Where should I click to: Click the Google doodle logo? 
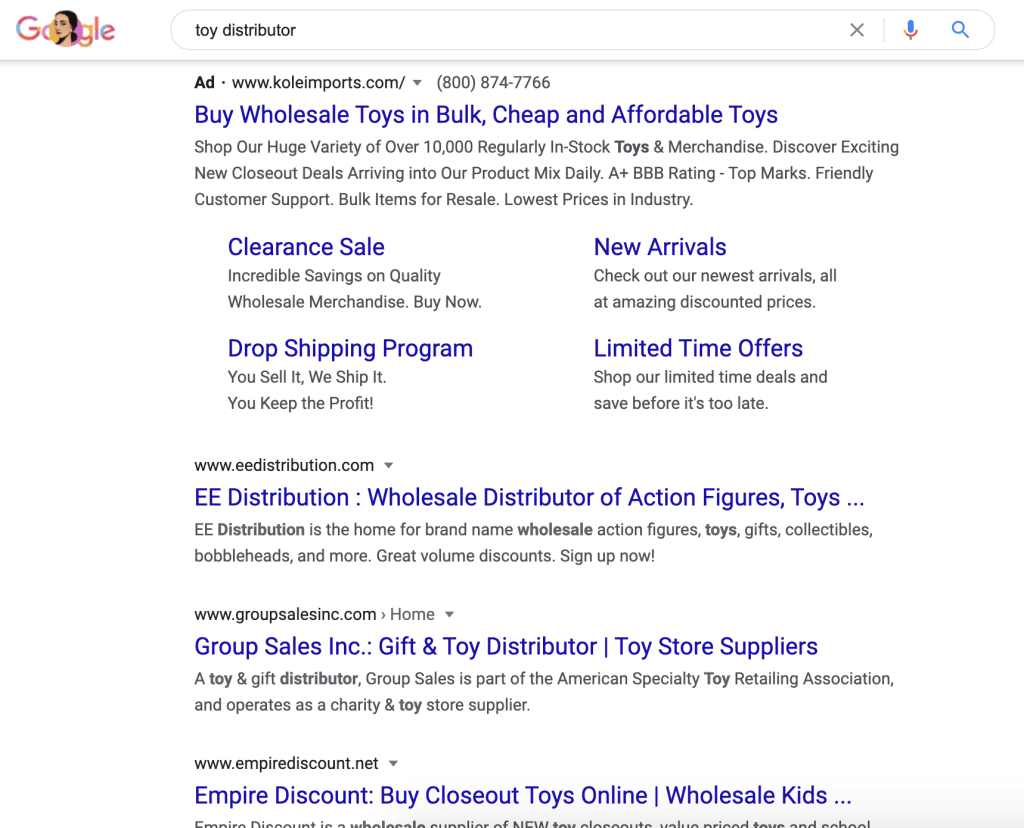click(65, 29)
